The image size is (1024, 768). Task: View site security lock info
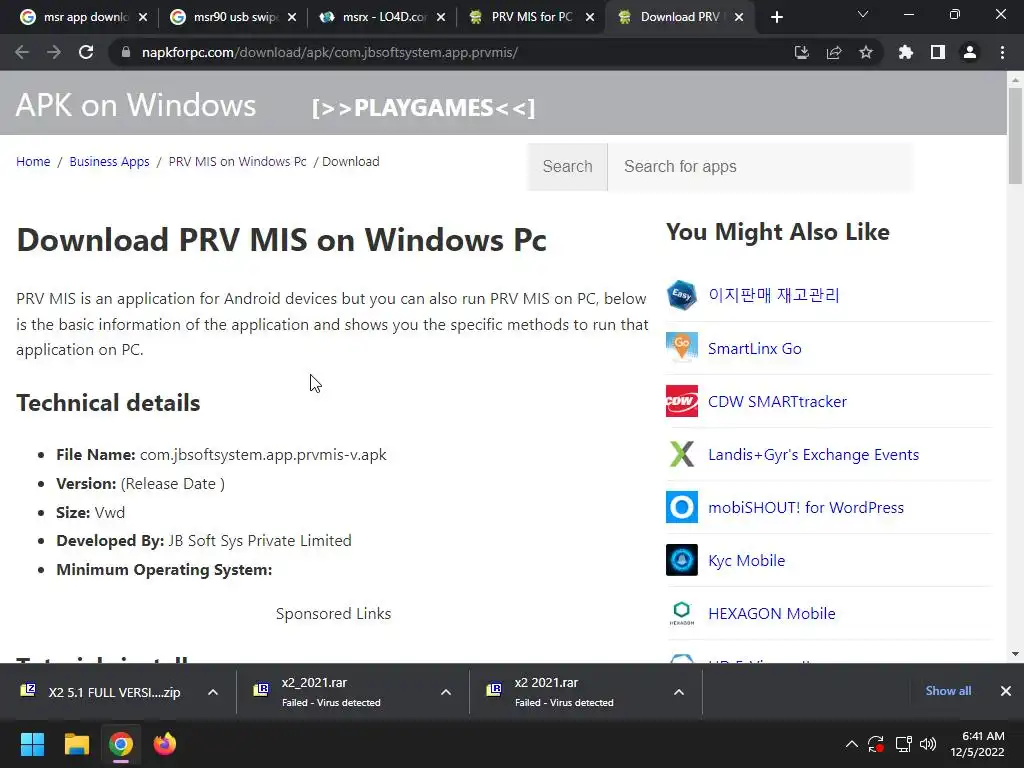pyautogui.click(x=126, y=52)
